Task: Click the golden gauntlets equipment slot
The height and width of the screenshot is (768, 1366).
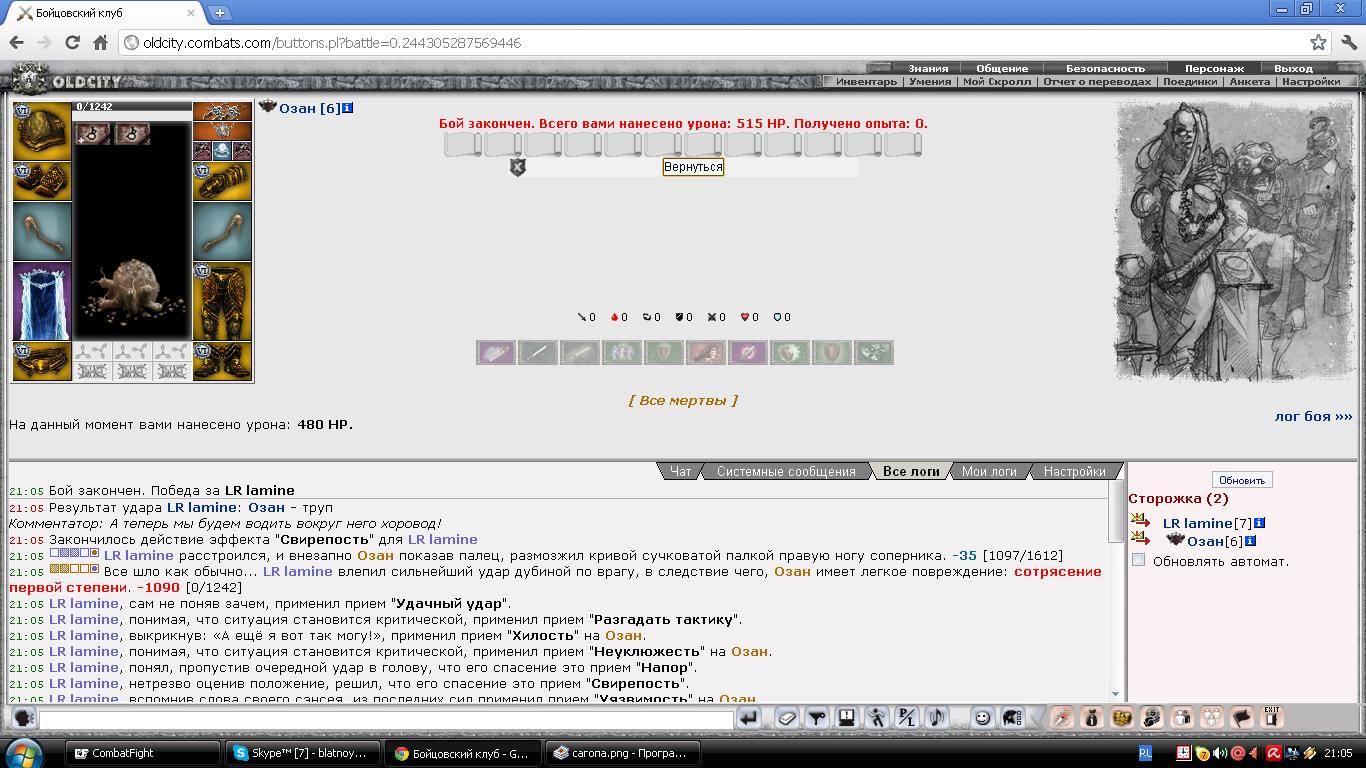Action: (222, 181)
